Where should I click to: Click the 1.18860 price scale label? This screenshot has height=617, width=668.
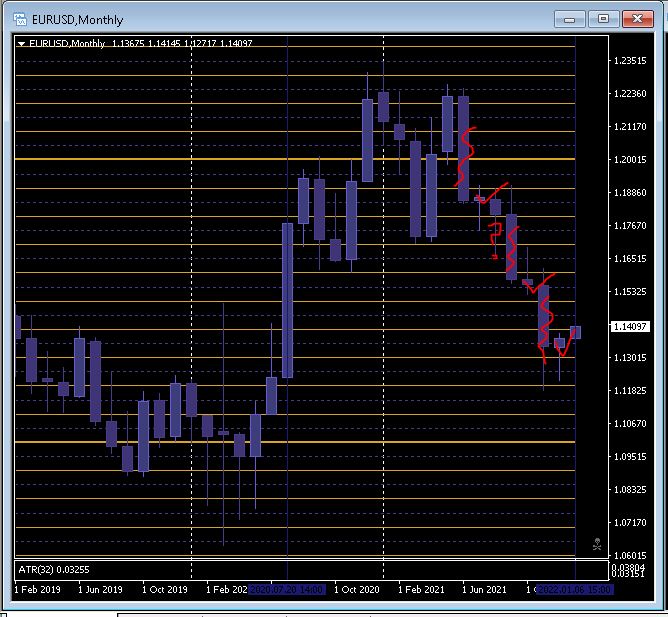coord(630,193)
